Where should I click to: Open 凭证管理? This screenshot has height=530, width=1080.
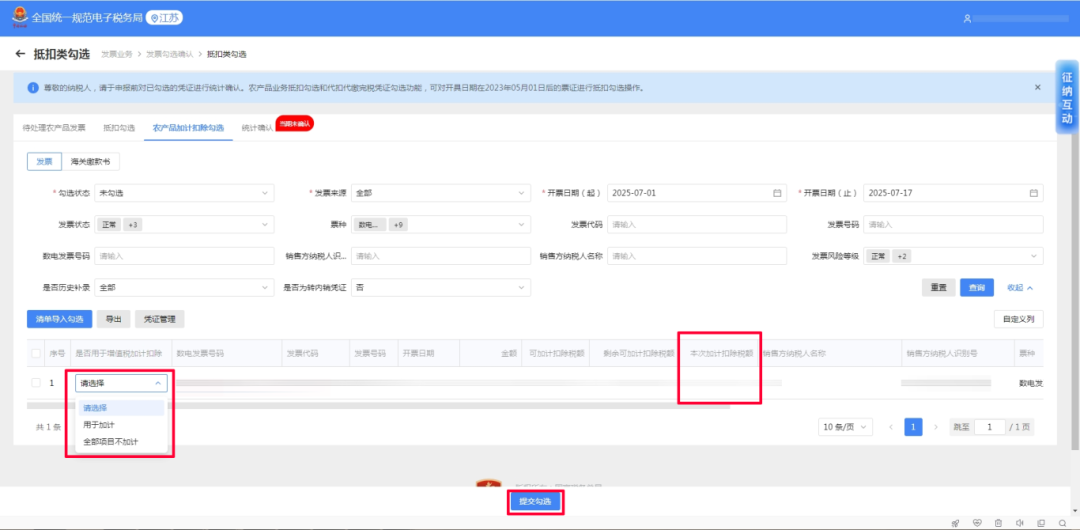[x=160, y=319]
